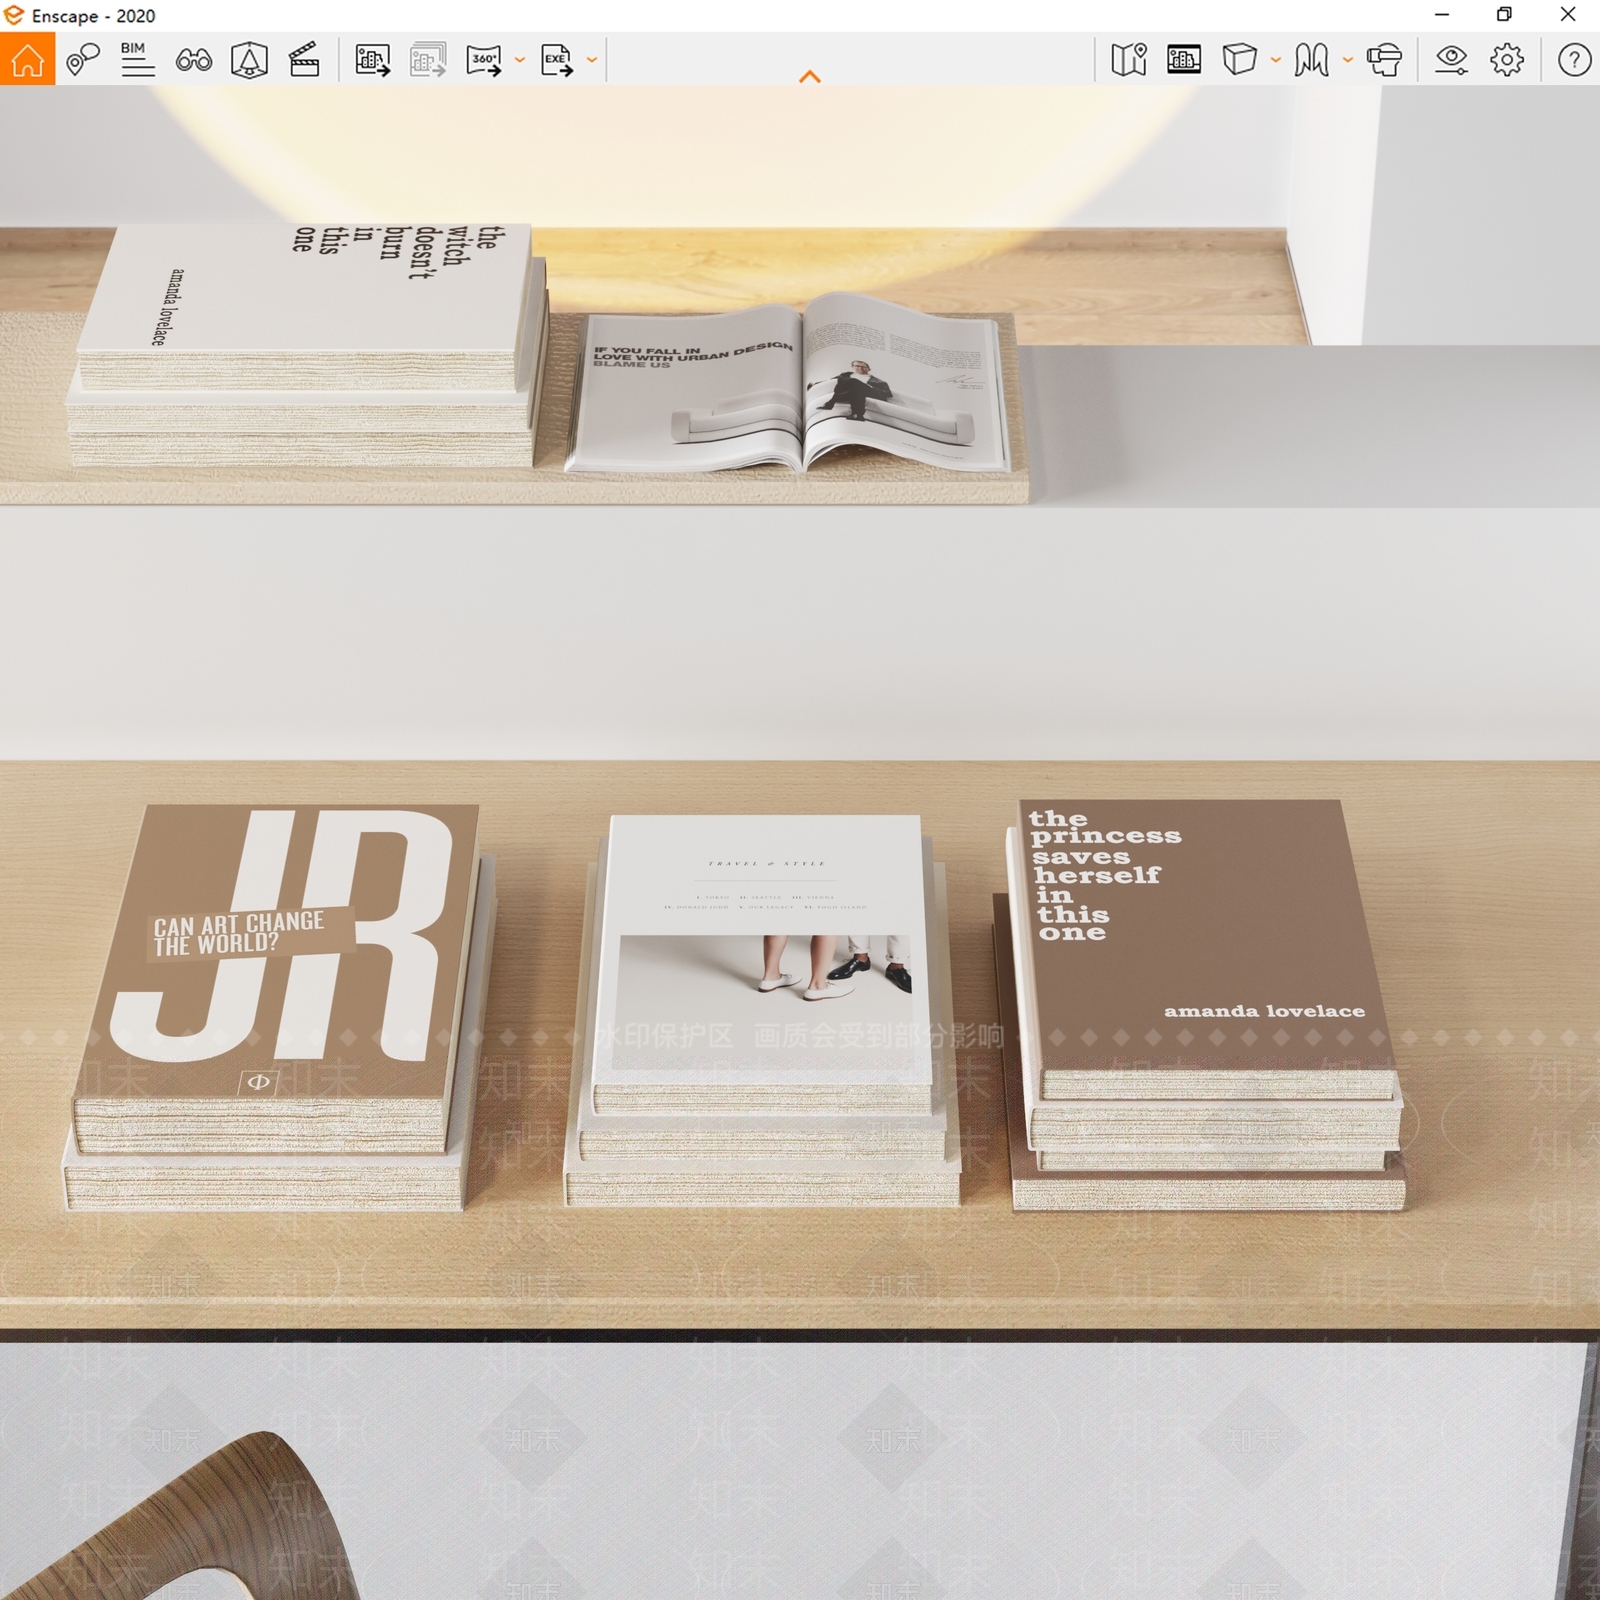The width and height of the screenshot is (1600, 1600).
Task: Open Collaborative Annotations pin-and-chat icon
Action: (83, 59)
